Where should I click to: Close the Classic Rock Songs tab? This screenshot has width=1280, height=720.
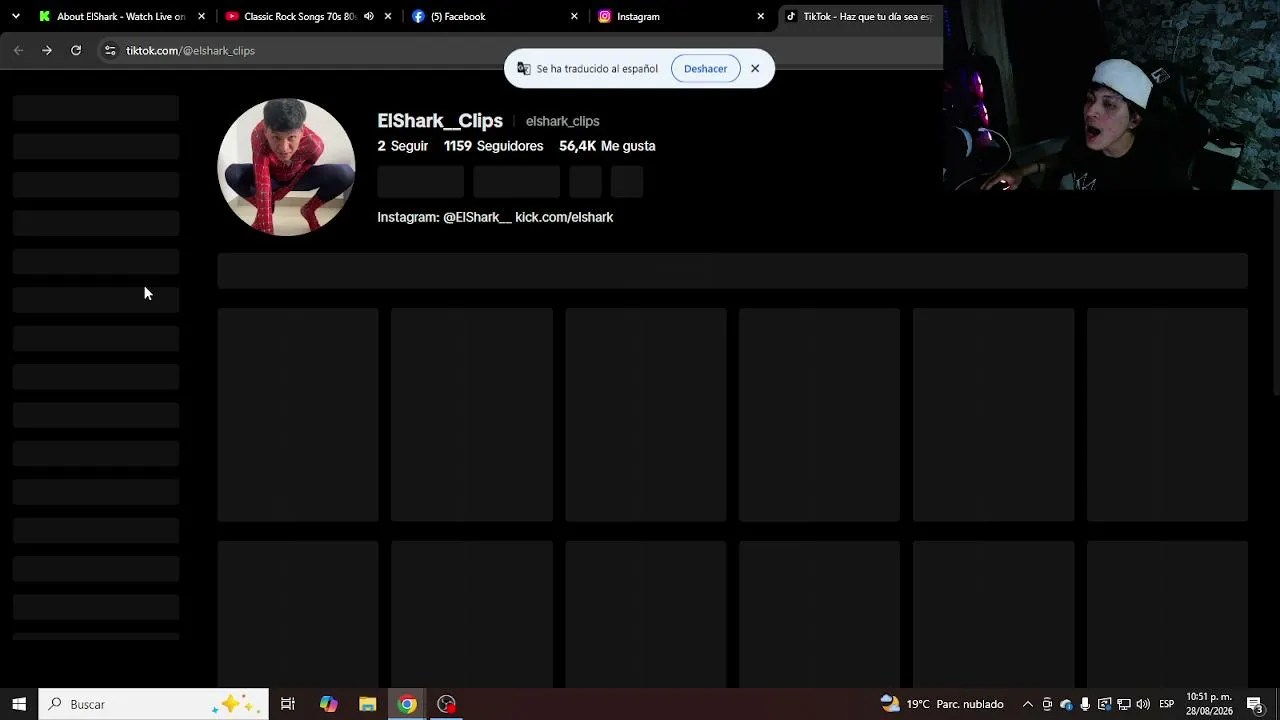(388, 16)
